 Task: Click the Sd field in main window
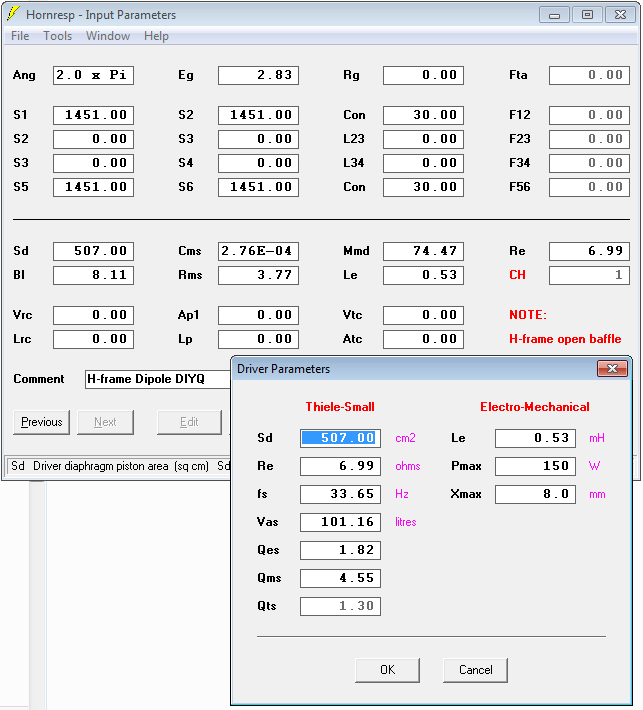(93, 251)
